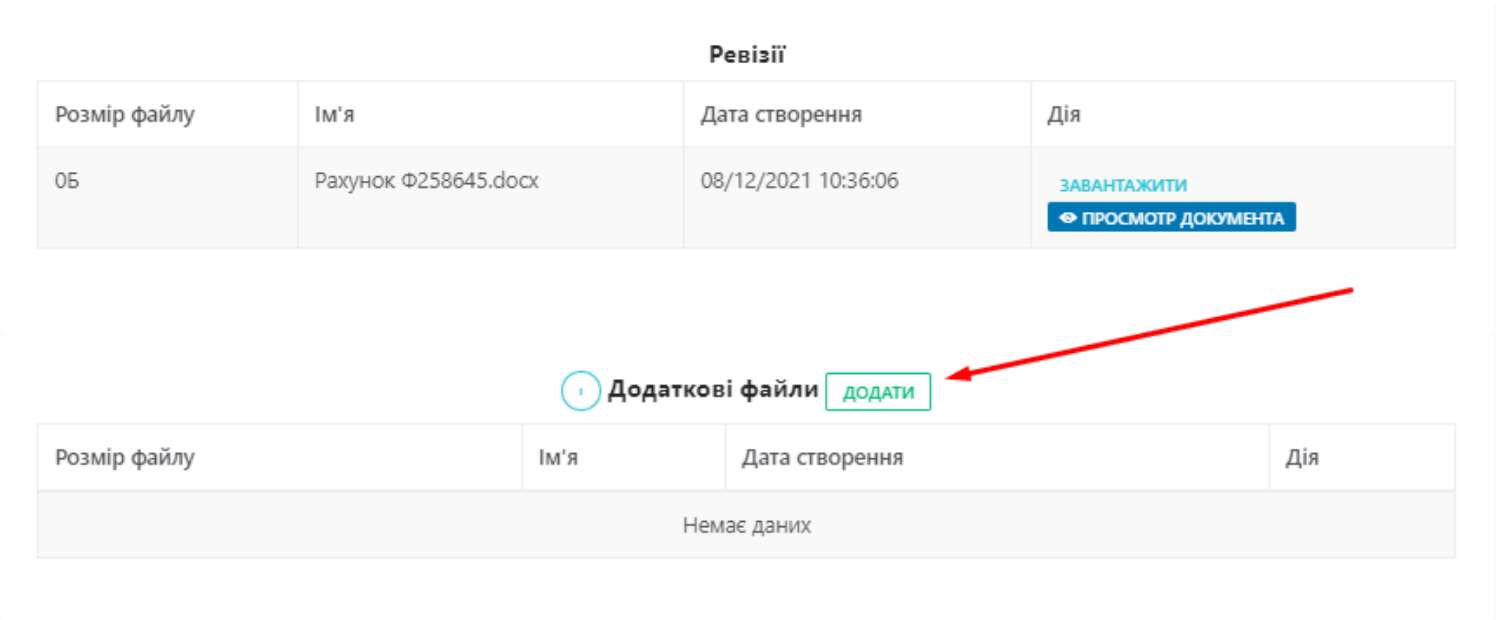The width and height of the screenshot is (1496, 620).
Task: Click Дія header in the Ревізії table
Action: click(x=1064, y=115)
